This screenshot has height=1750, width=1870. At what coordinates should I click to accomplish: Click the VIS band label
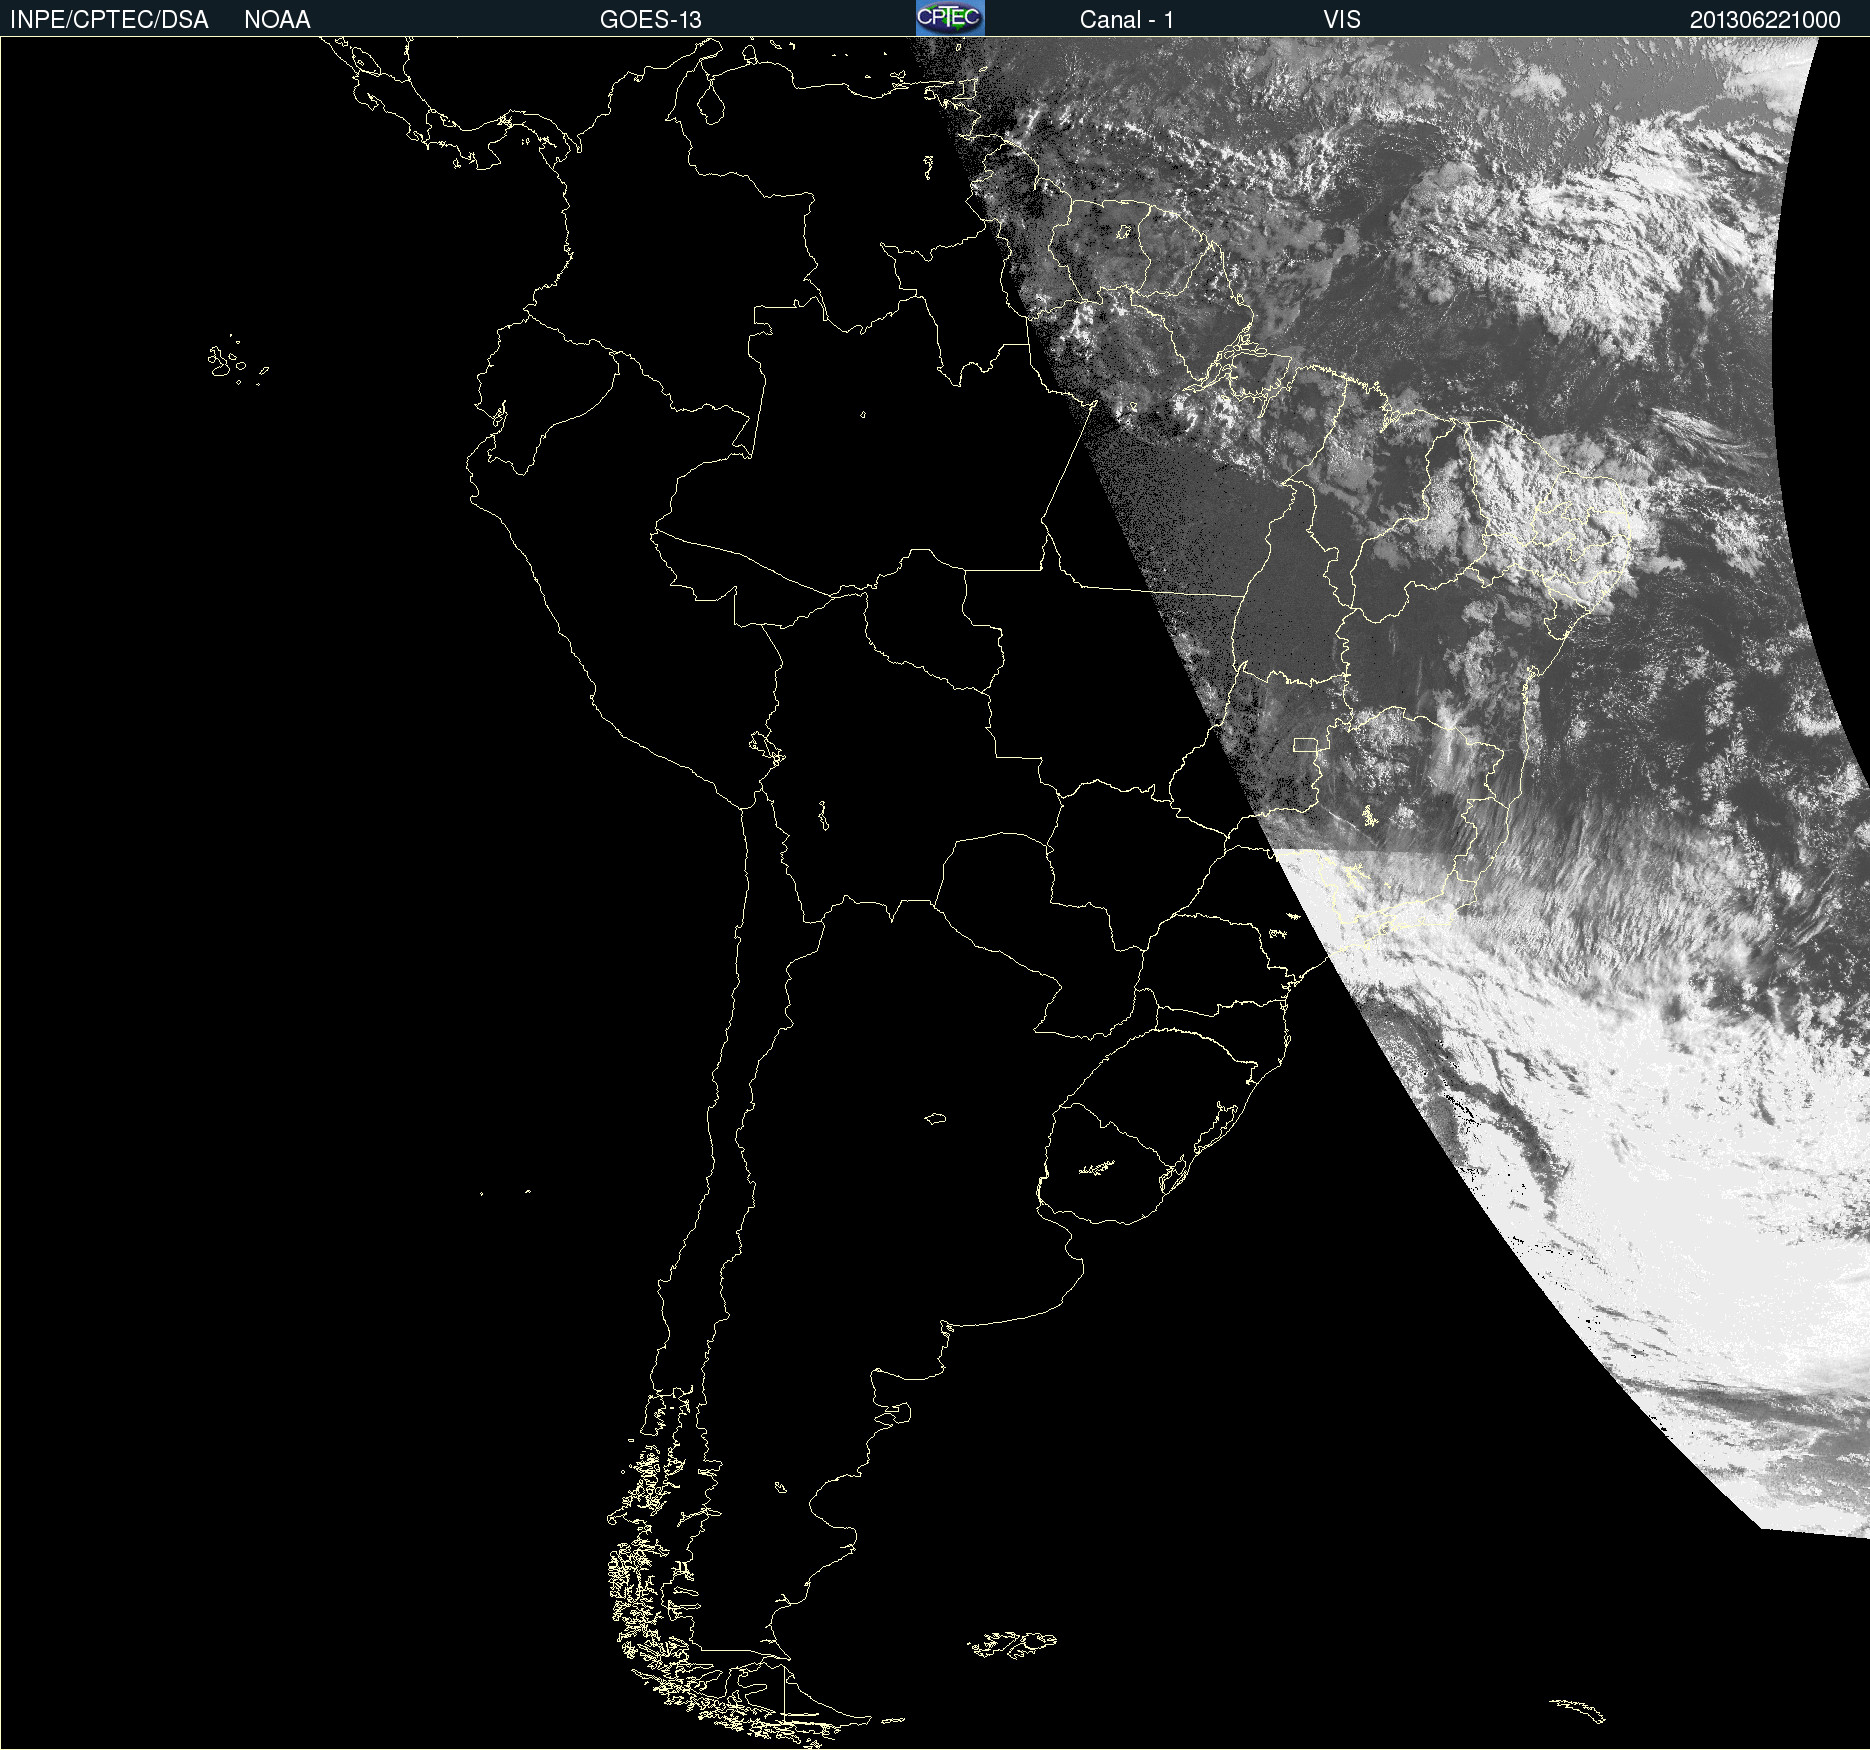click(1341, 19)
